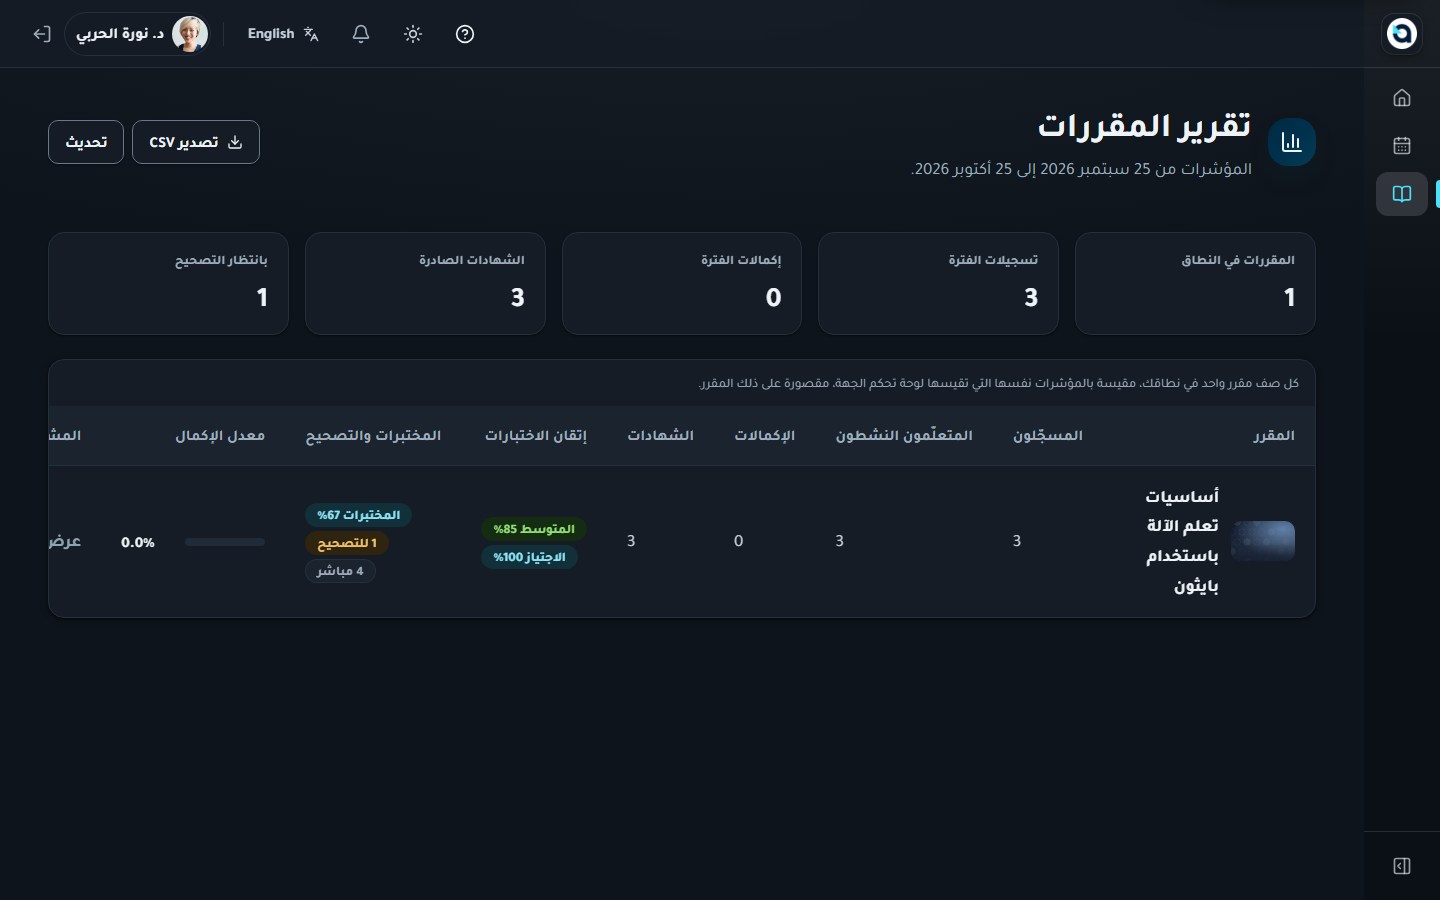
Task: Click the تحديث button
Action: point(86,142)
